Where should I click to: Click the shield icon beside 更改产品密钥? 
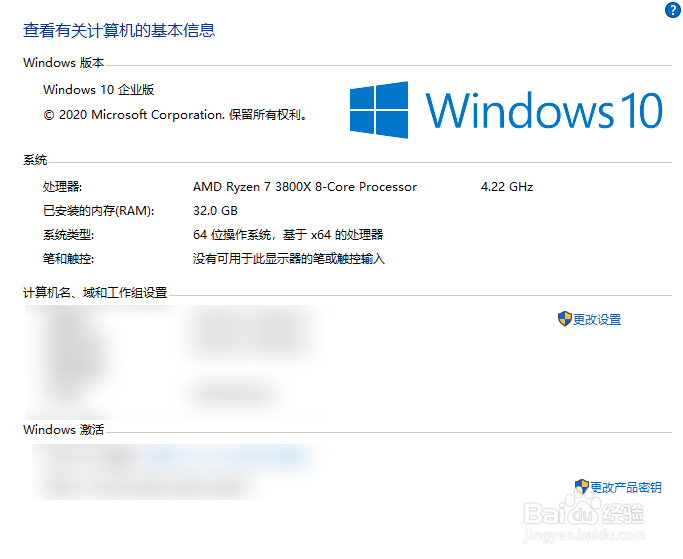[x=582, y=487]
